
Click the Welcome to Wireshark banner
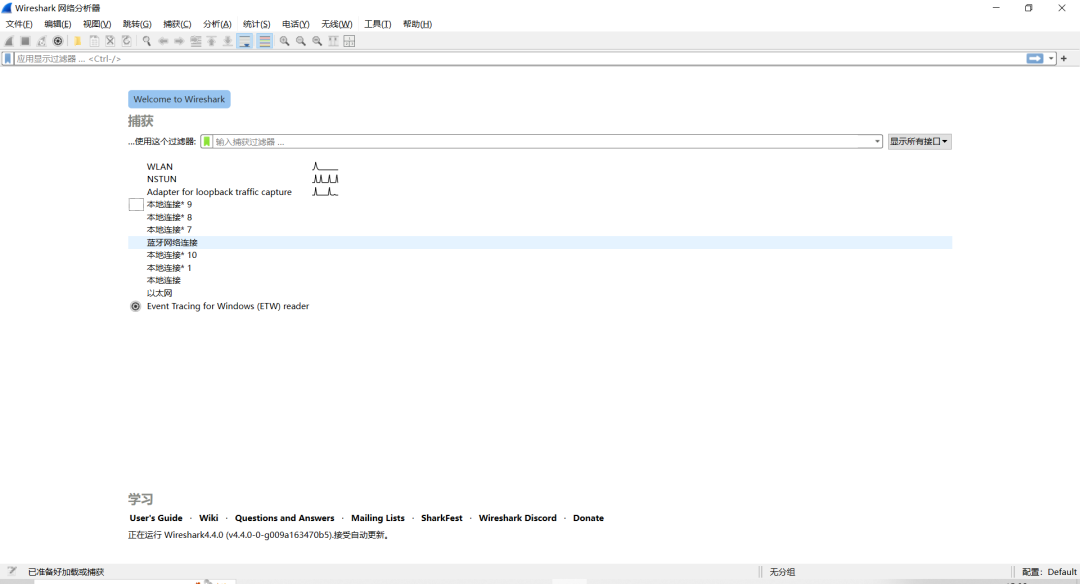pos(179,99)
